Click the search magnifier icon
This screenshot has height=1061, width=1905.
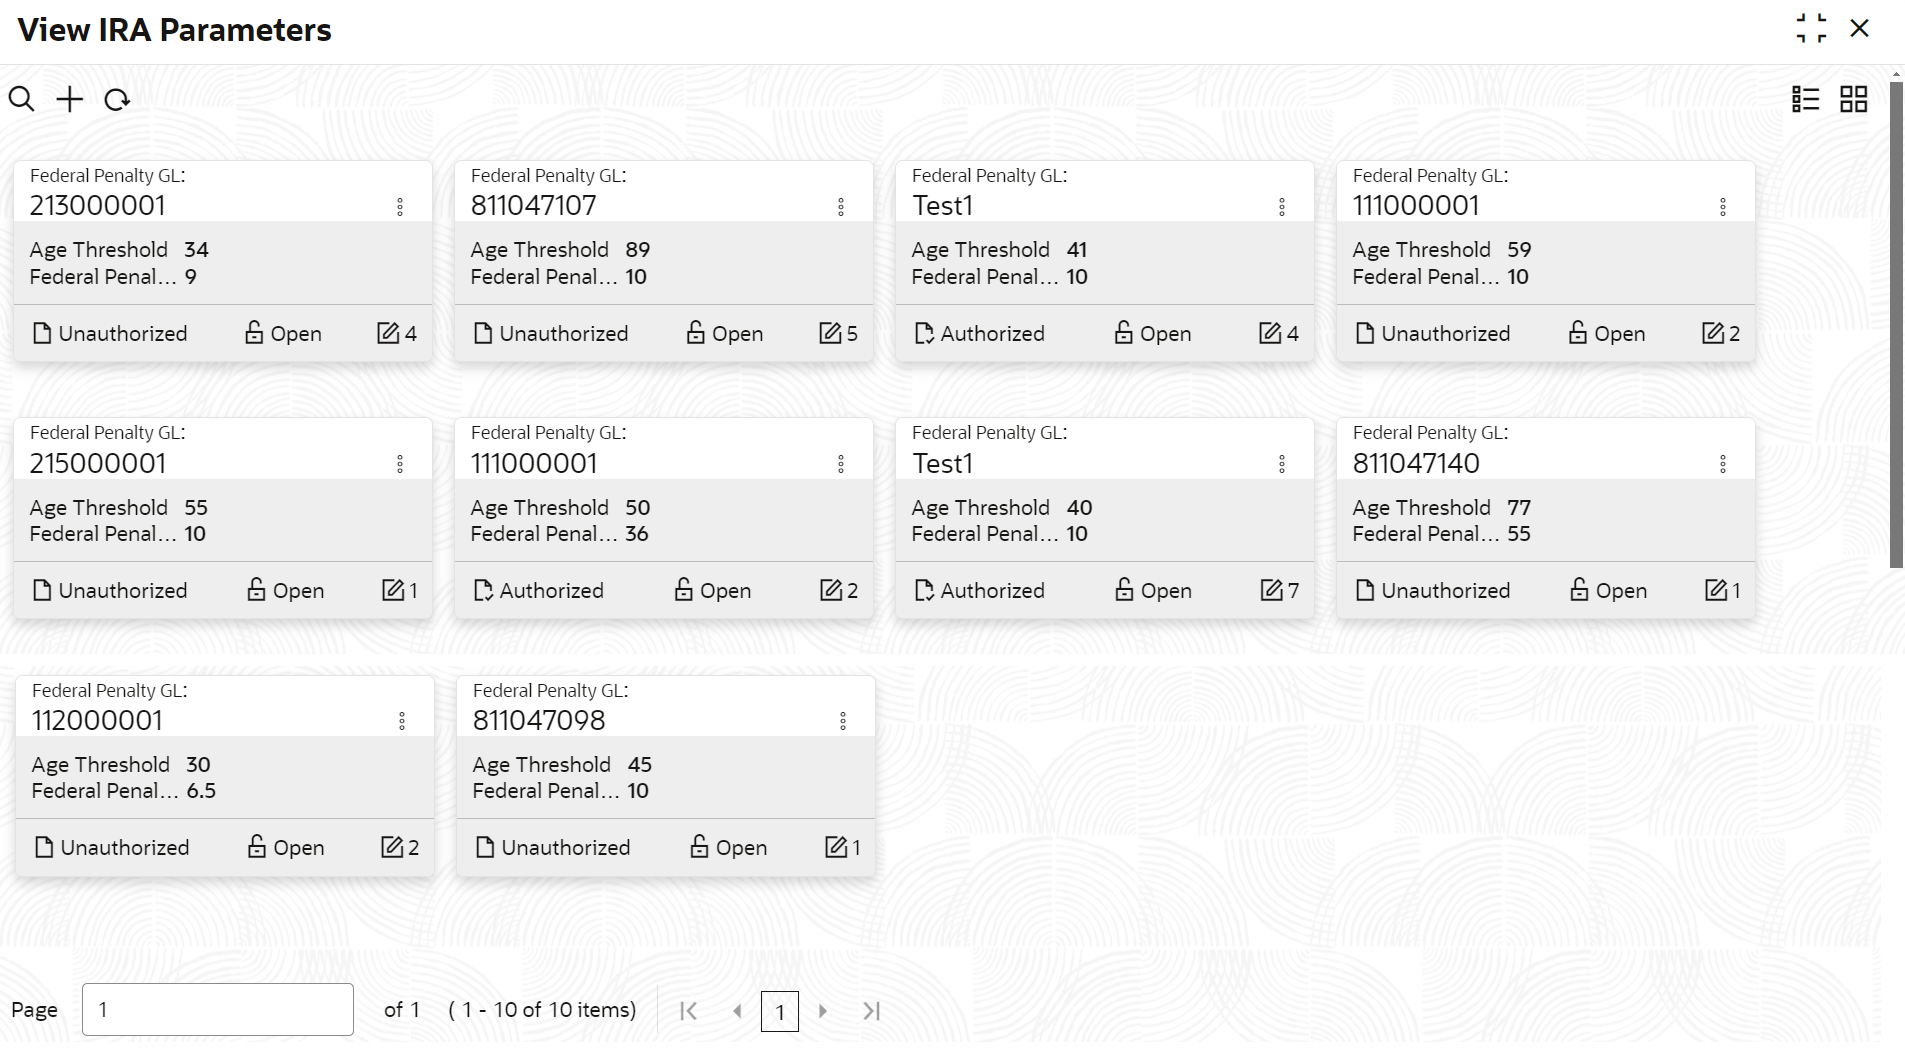pos(21,99)
